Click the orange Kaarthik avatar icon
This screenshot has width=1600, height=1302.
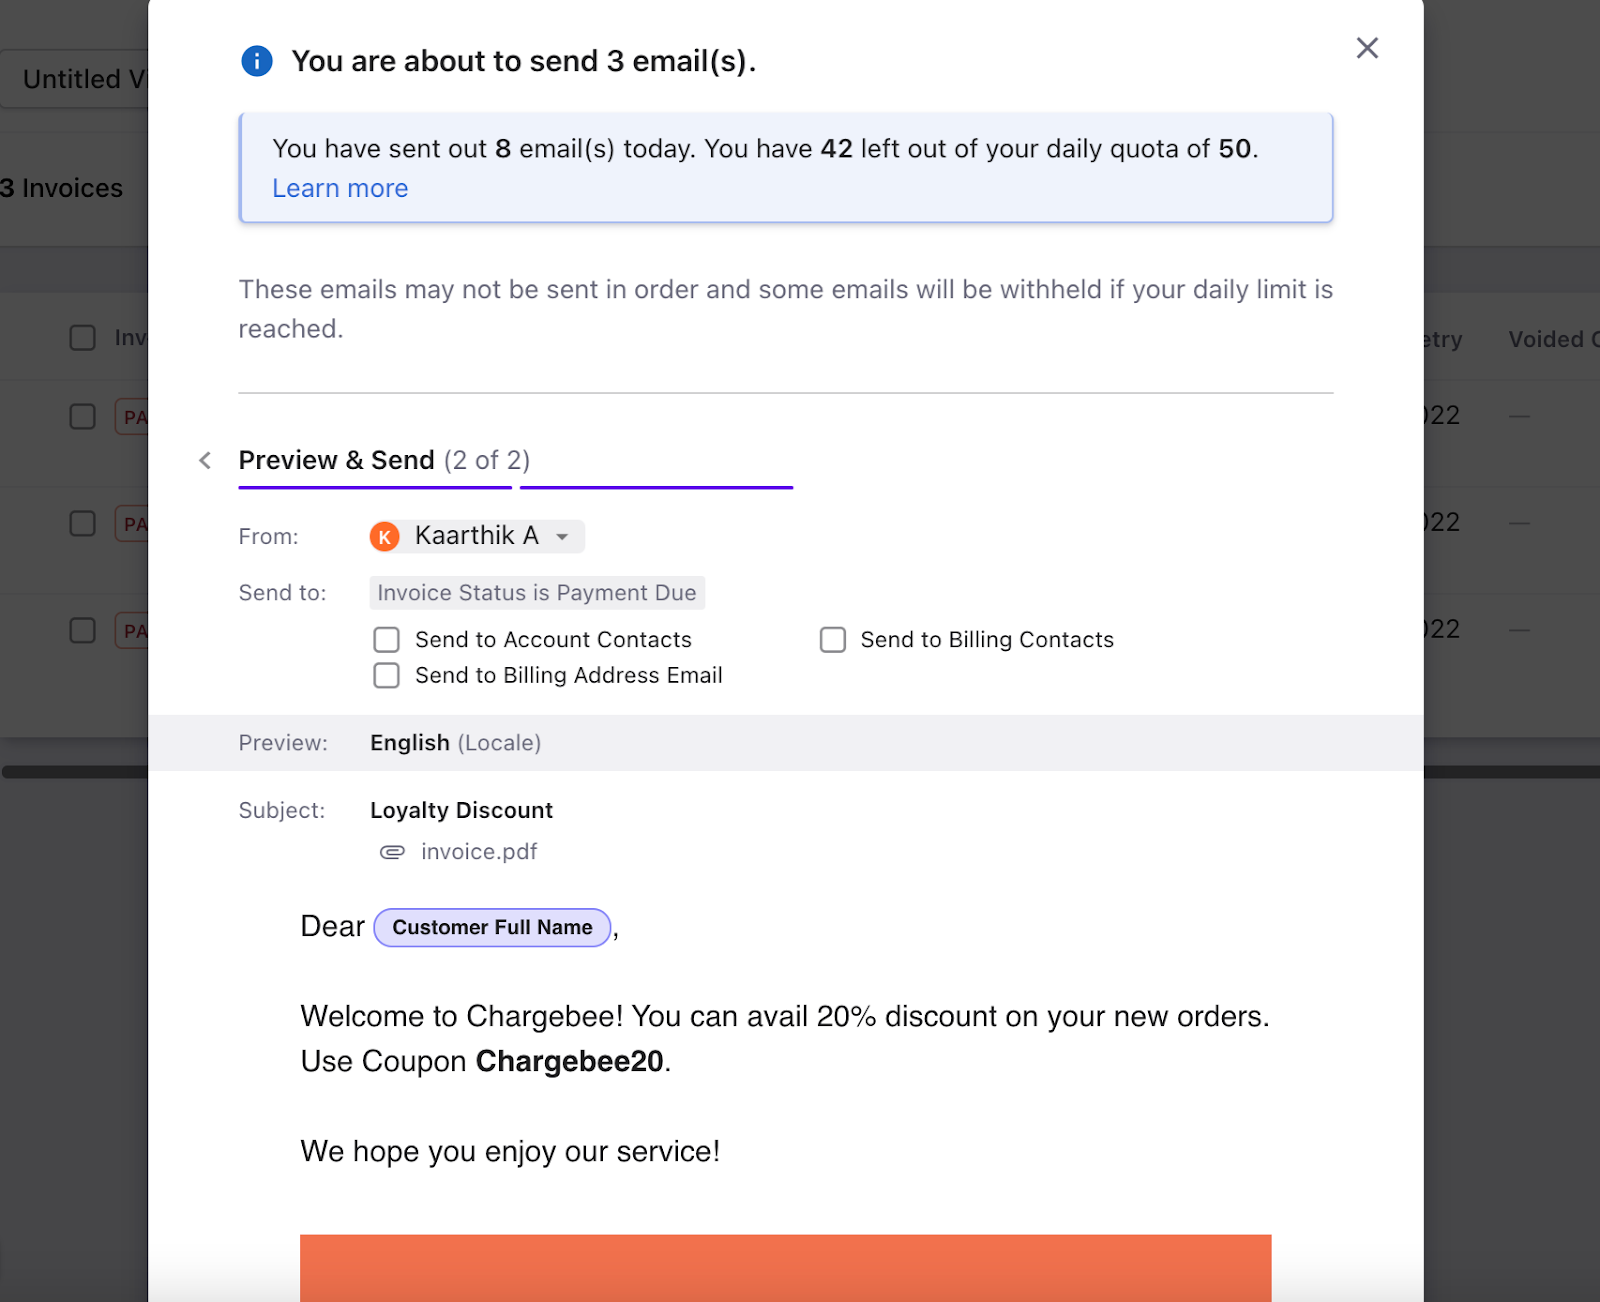tap(385, 537)
